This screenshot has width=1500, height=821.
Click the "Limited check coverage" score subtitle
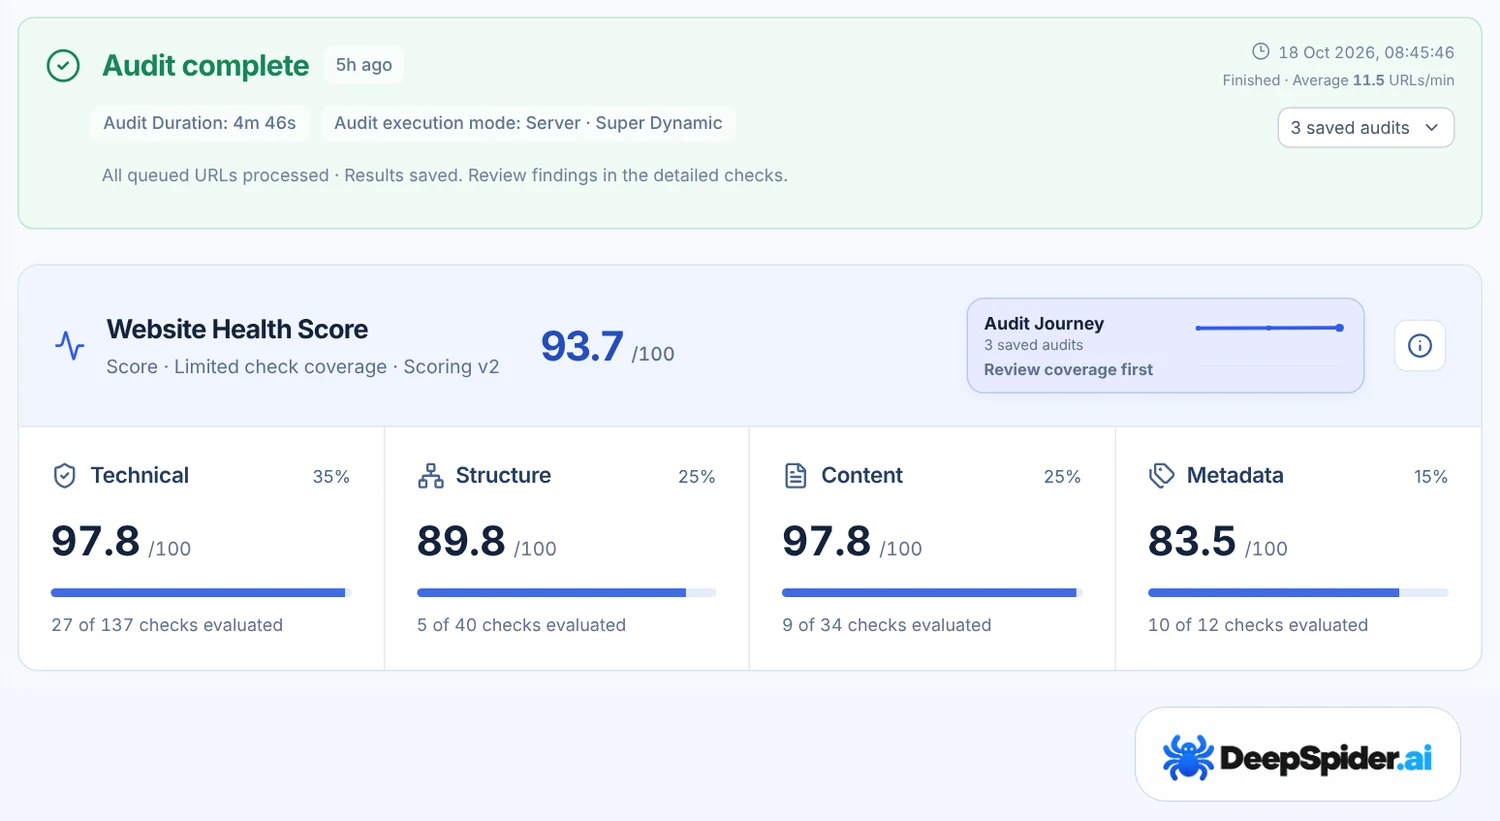tap(280, 367)
